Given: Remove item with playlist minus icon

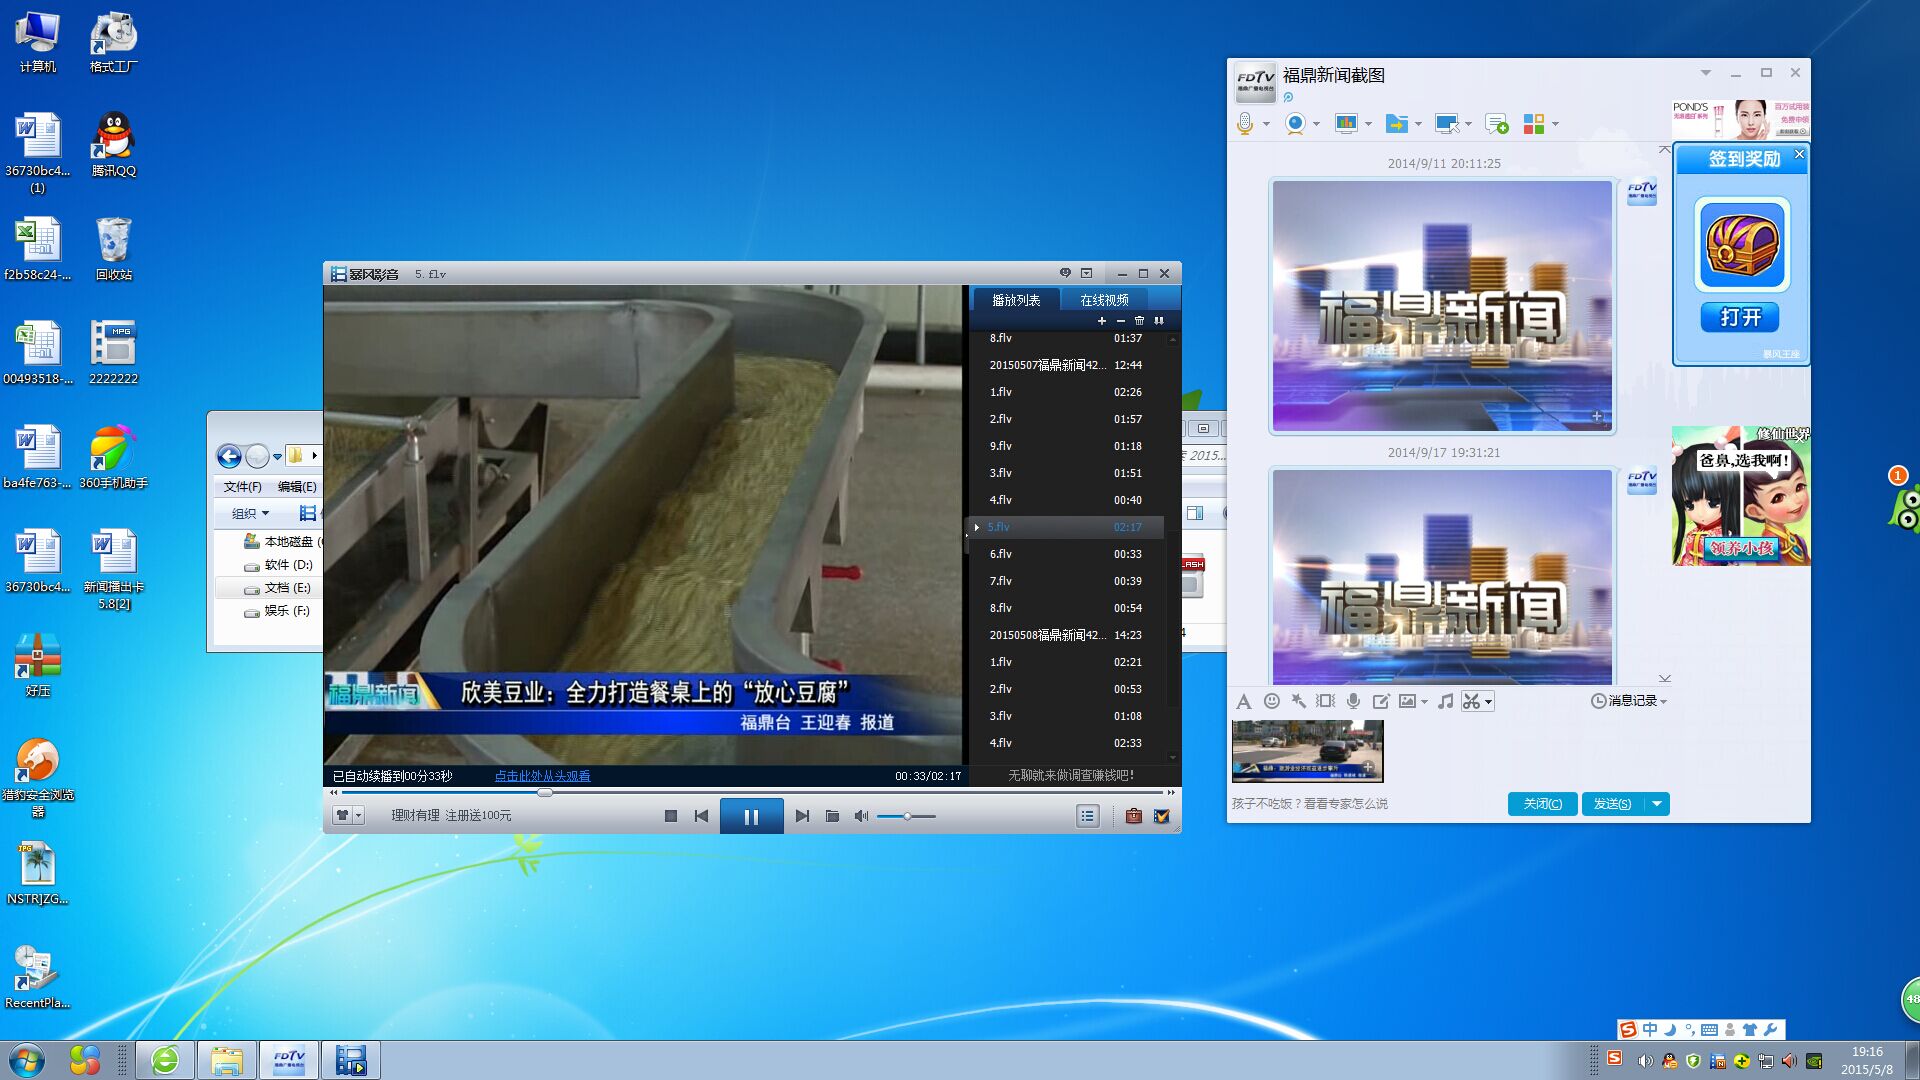Looking at the screenshot, I should point(1121,321).
